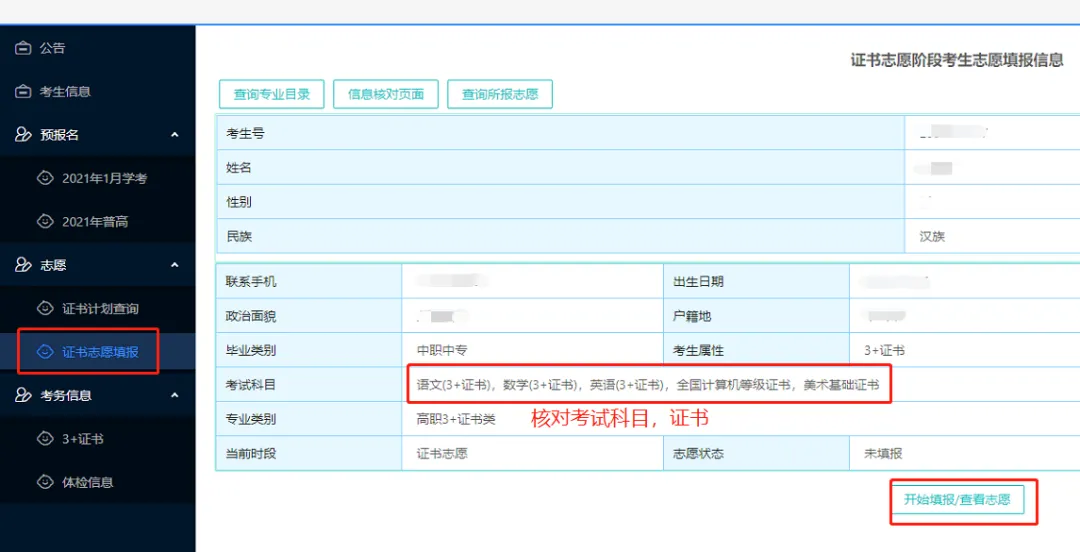Click the 考生信息 briefcase icon

pyautogui.click(x=23, y=92)
